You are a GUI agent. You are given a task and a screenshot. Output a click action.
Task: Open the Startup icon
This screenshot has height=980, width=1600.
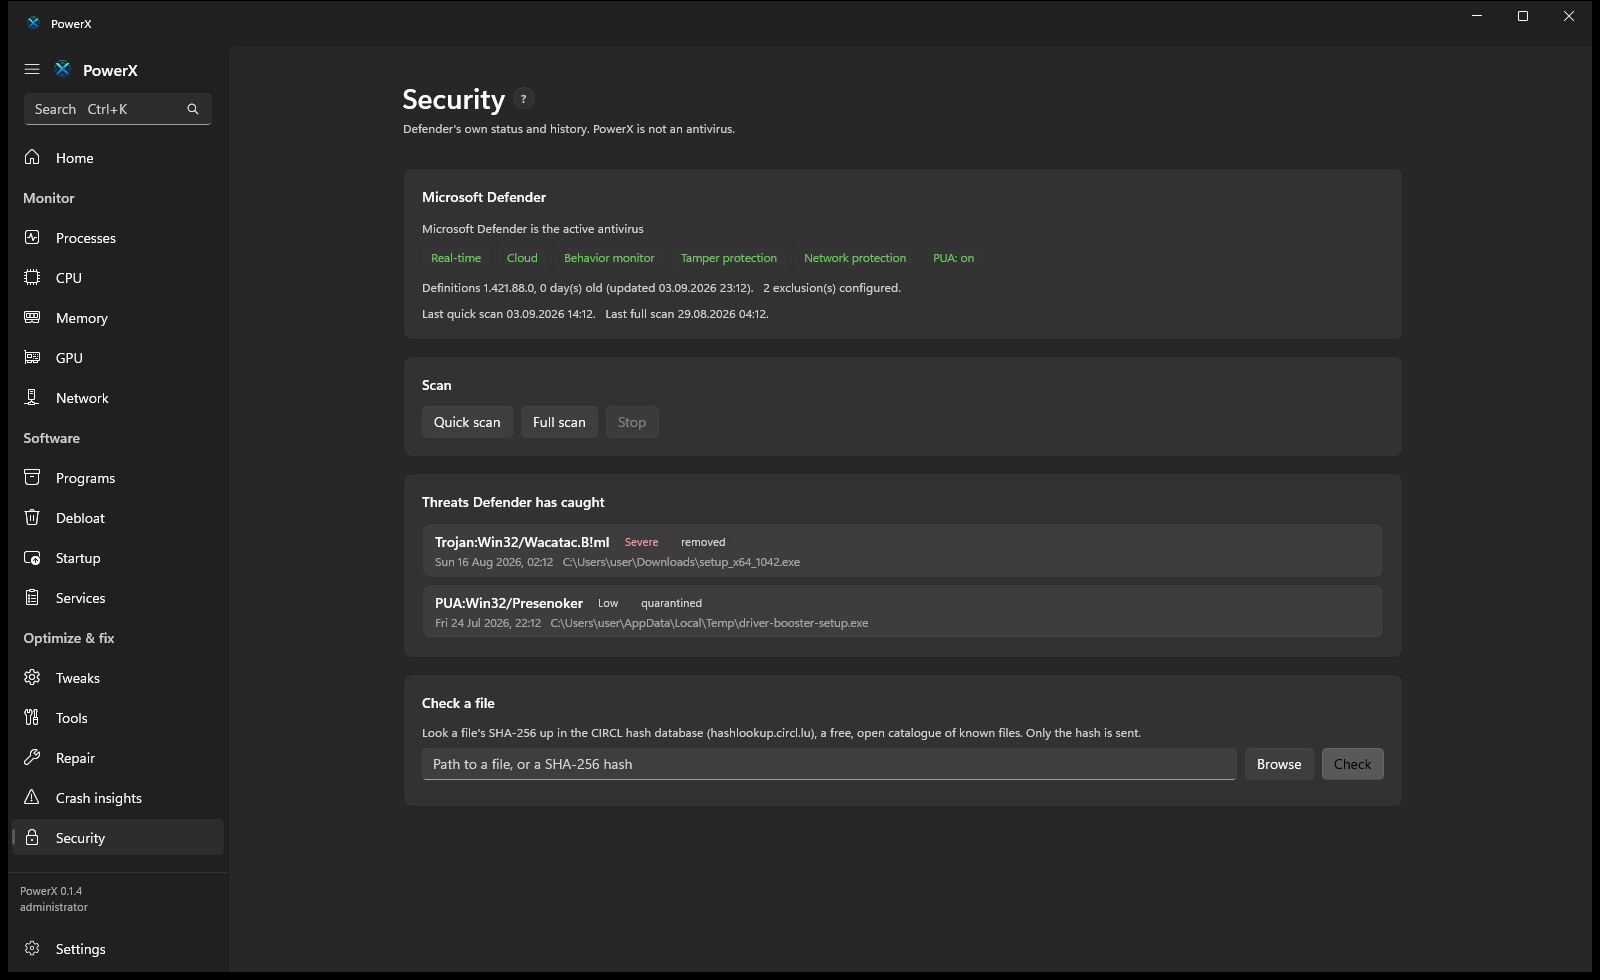(32, 557)
